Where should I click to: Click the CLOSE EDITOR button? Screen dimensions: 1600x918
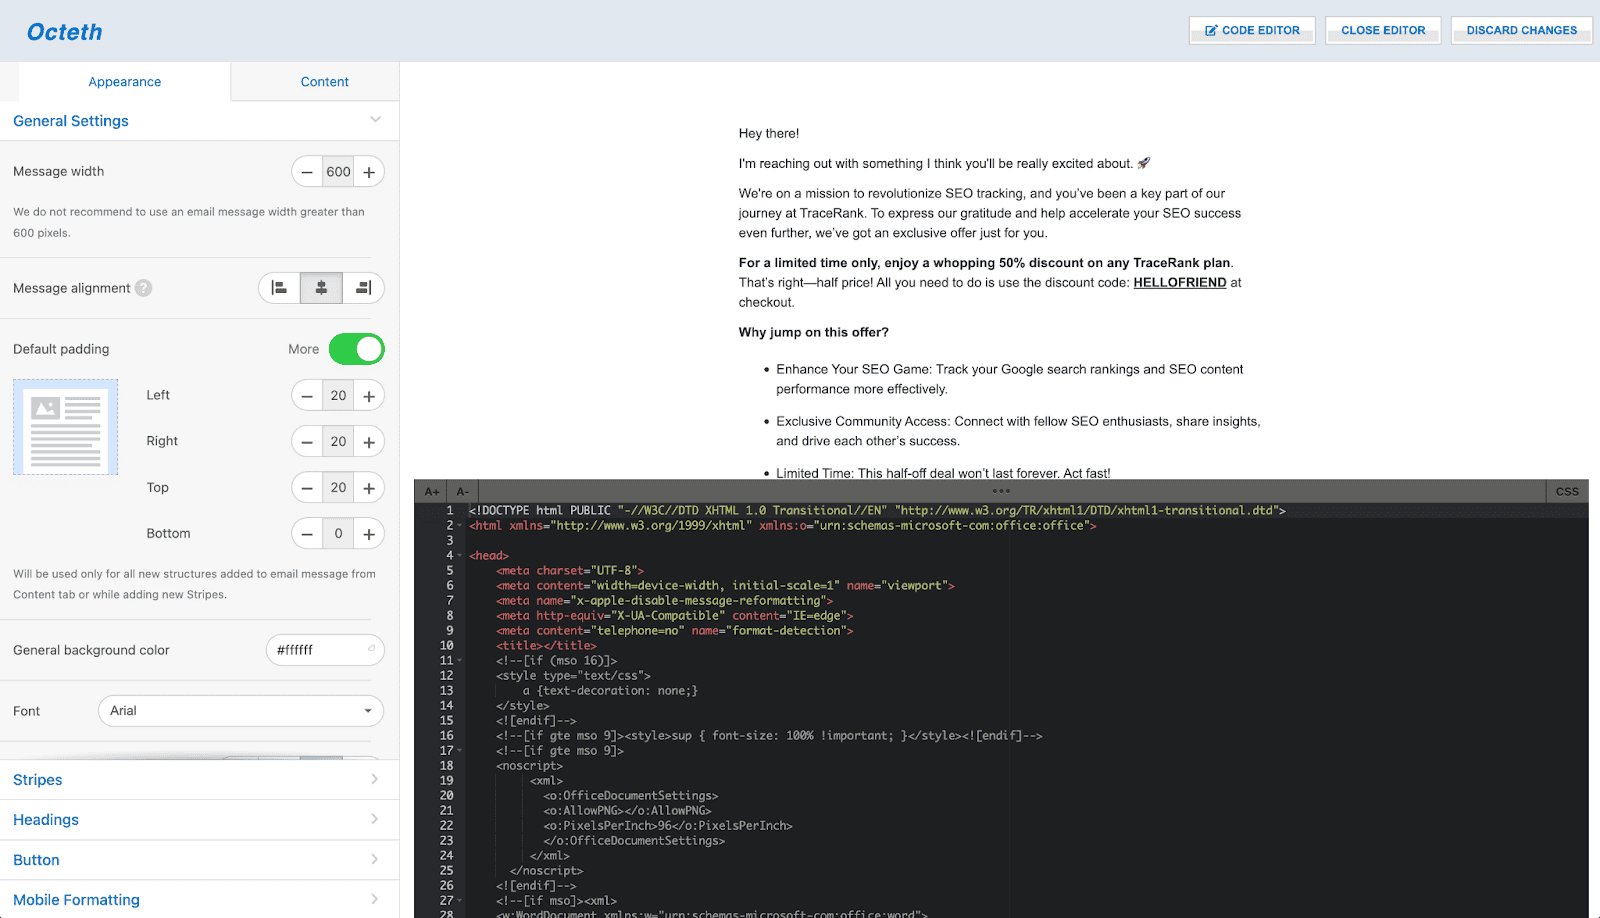coord(1382,30)
